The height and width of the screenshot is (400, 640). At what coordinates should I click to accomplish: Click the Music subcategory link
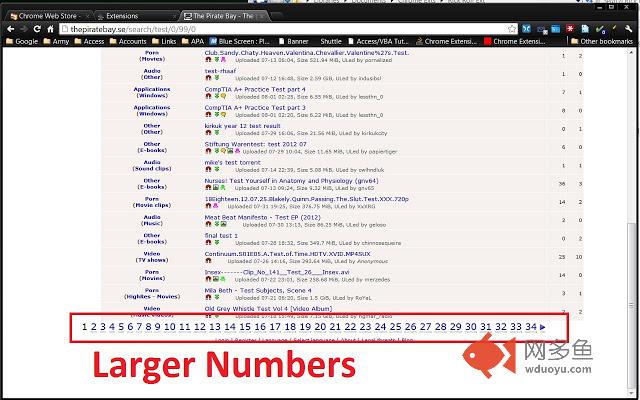pos(152,223)
